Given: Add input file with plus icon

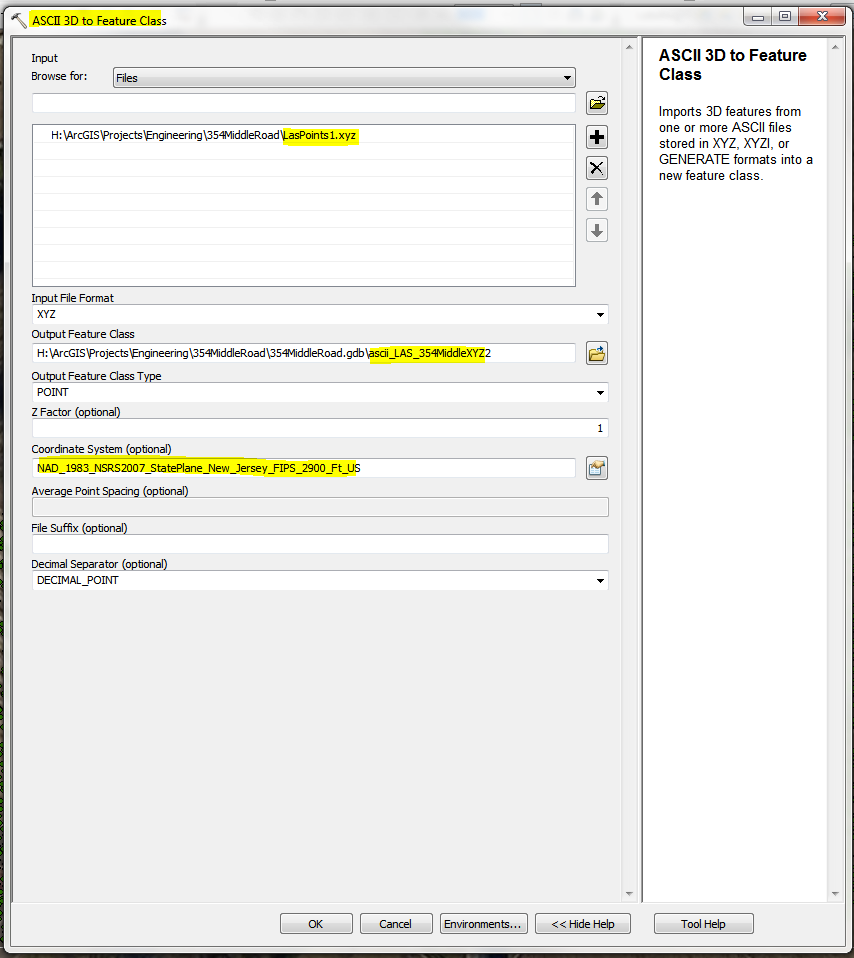Looking at the screenshot, I should coord(597,137).
